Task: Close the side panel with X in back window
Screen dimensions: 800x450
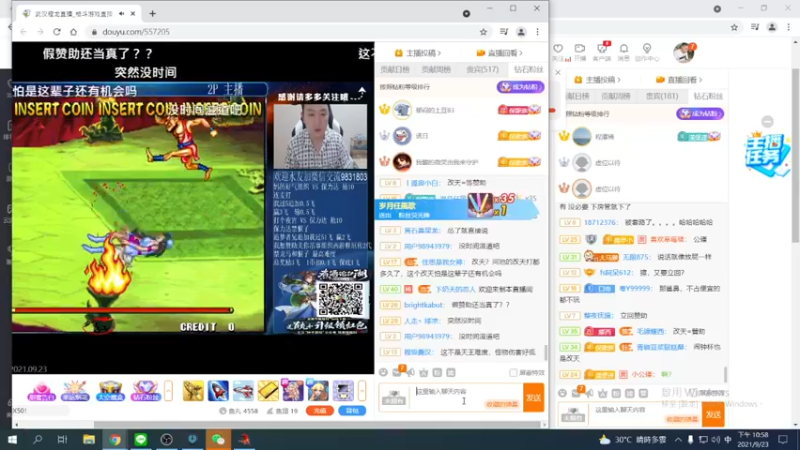Action: coord(558,73)
